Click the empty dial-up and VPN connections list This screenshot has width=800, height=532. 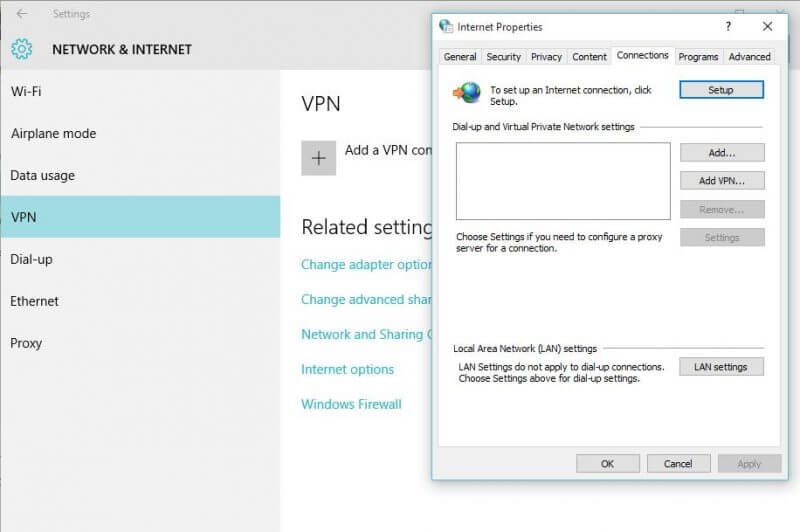pos(563,181)
